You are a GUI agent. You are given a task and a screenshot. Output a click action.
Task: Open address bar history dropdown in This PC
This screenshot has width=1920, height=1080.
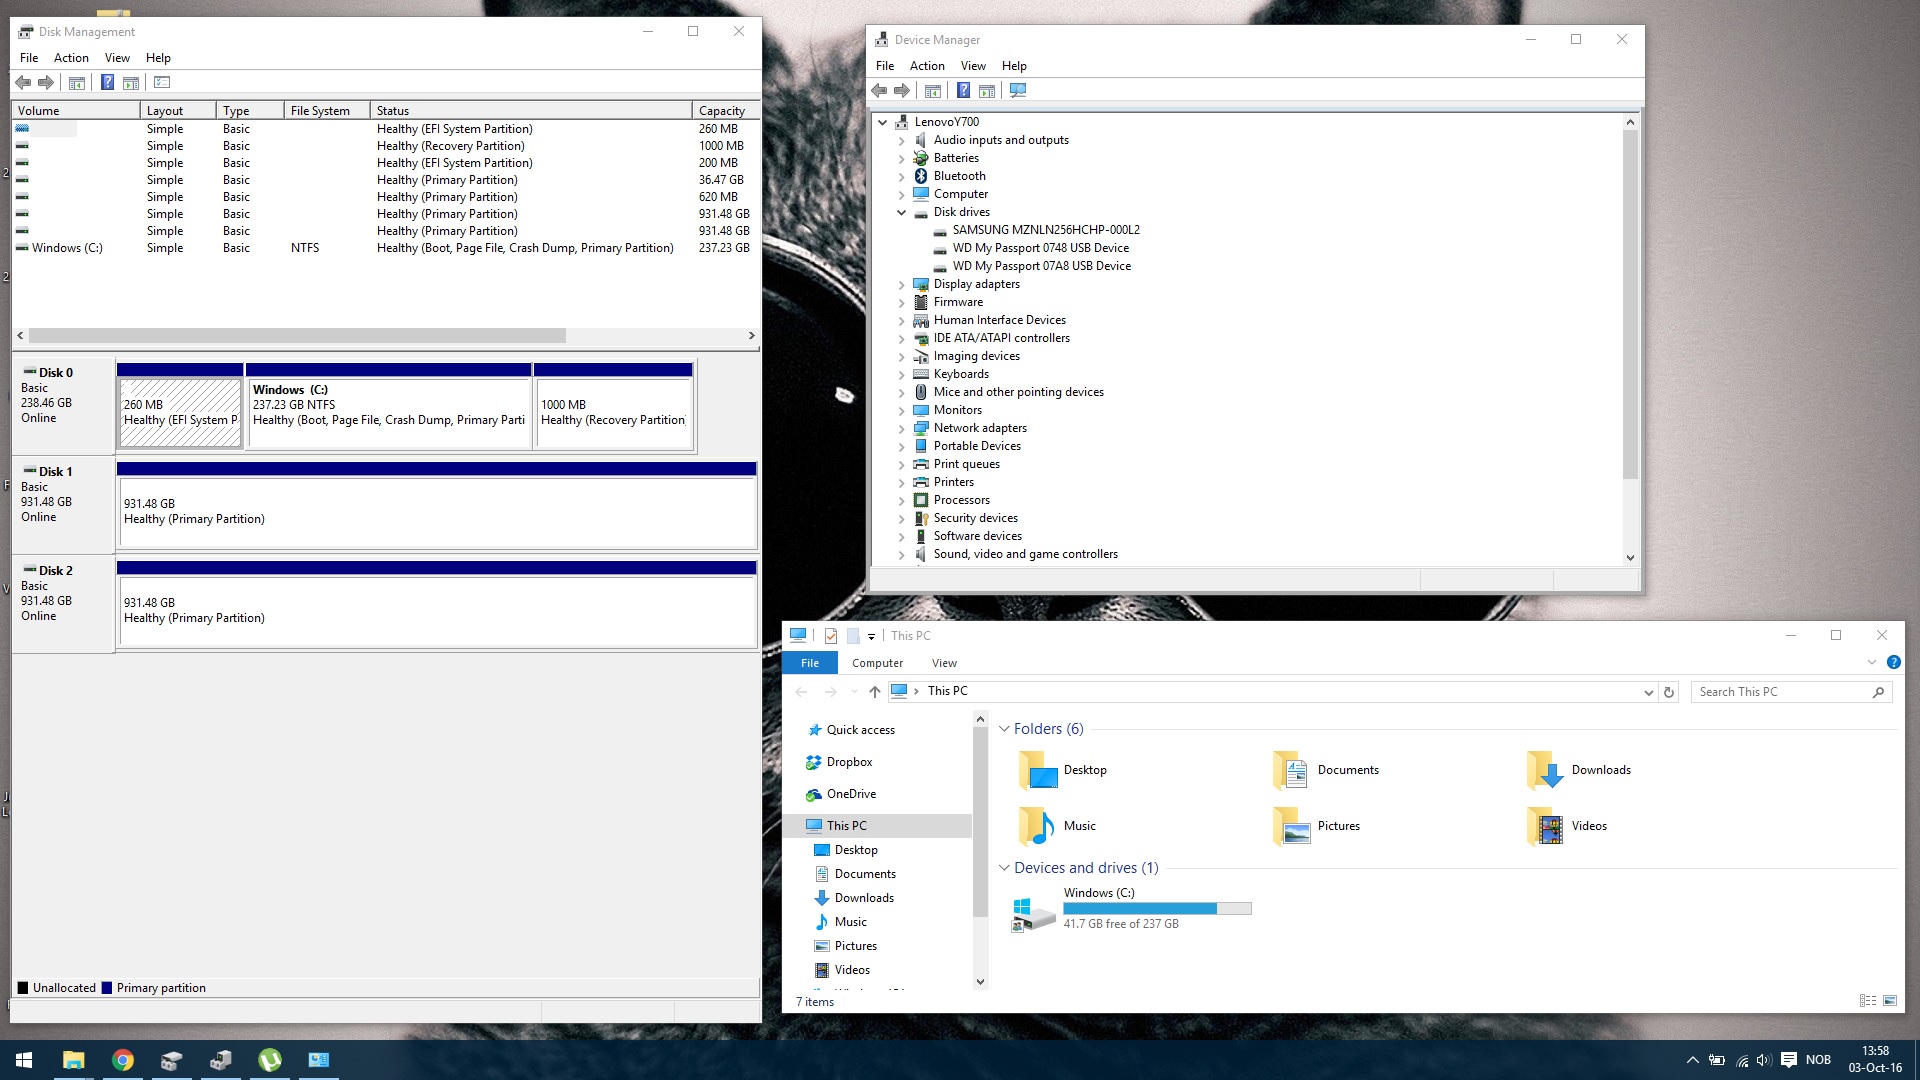(1648, 692)
